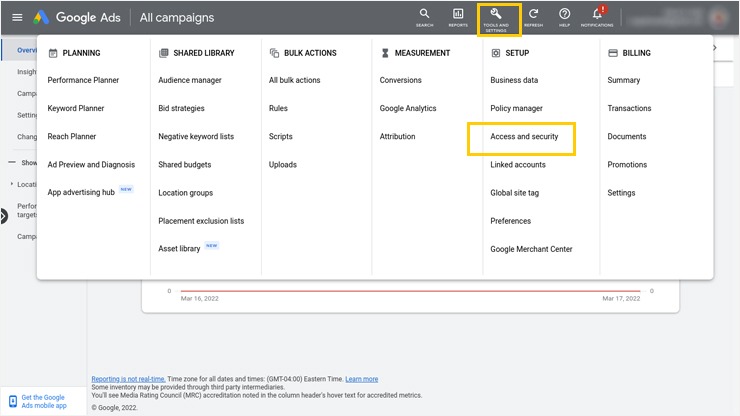Open Bid strategies
Viewport: 740px width, 416px height.
[x=181, y=108]
